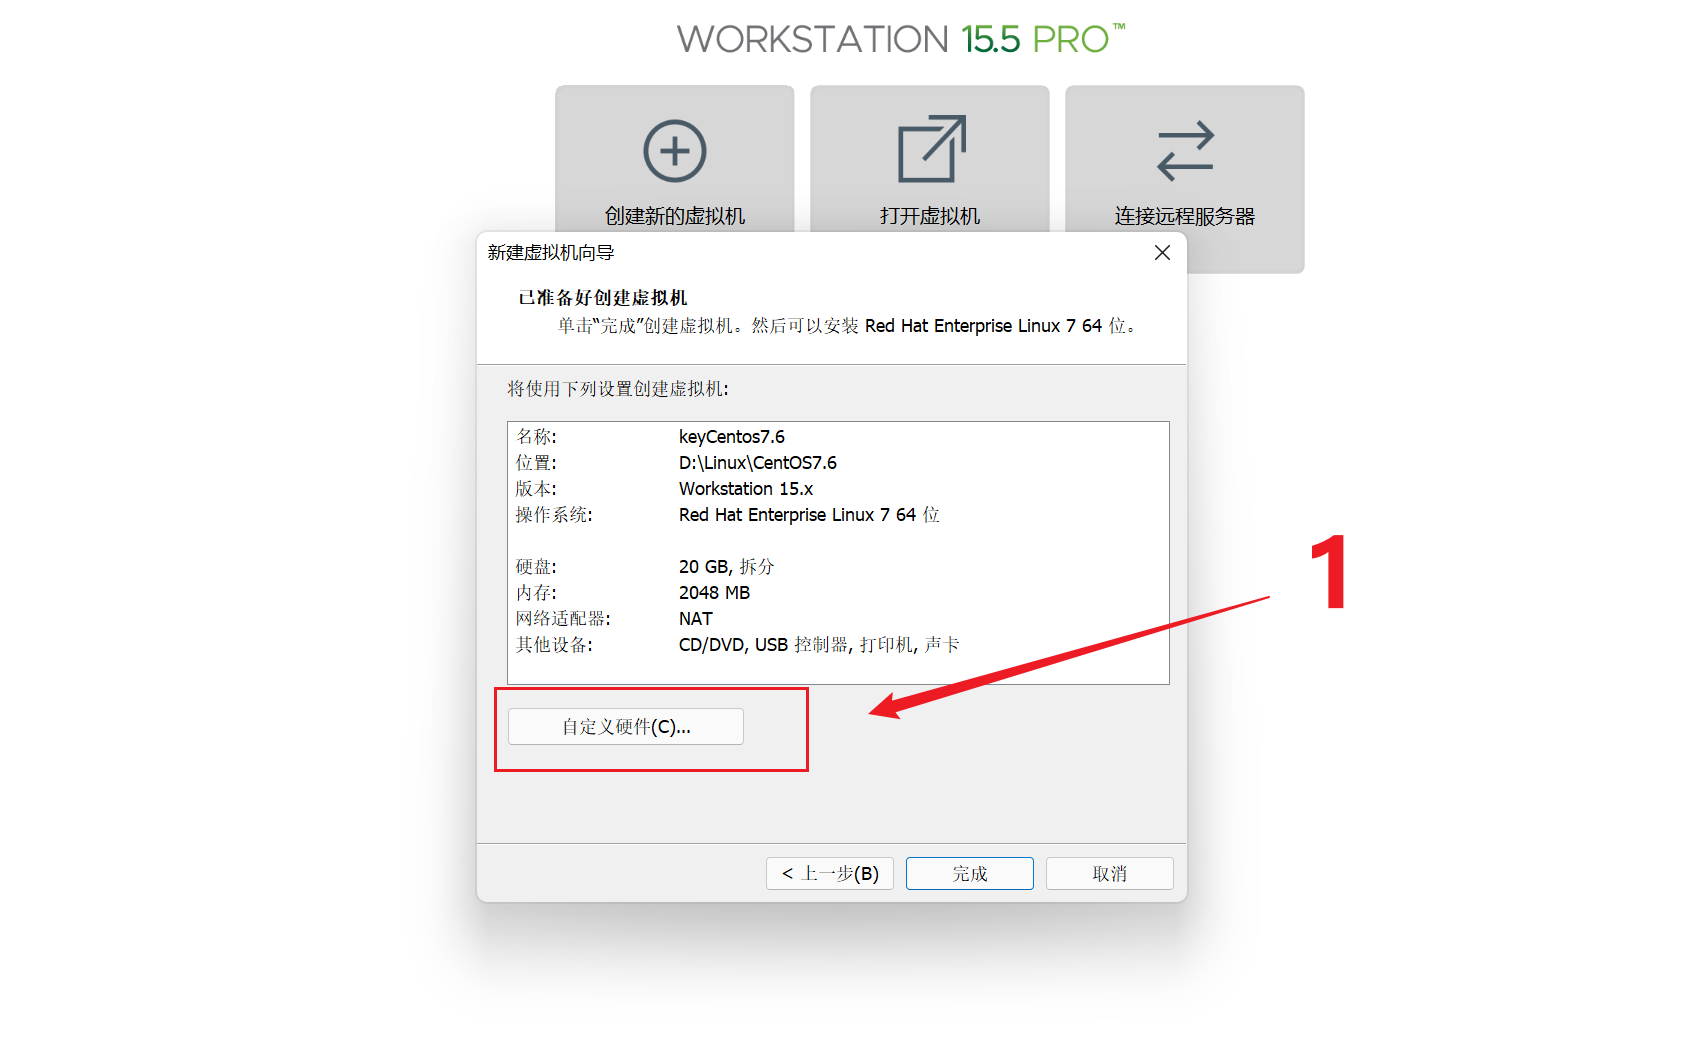Click the 新建虚拟机向导 dialog title
This screenshot has width=1708, height=1048.
tap(551, 253)
